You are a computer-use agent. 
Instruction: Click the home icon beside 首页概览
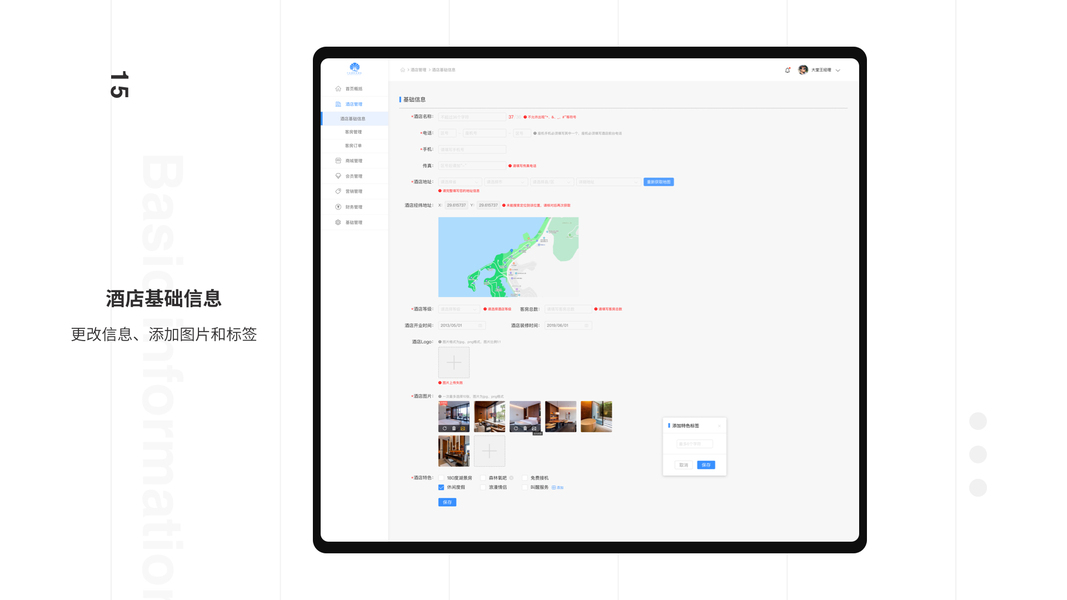pyautogui.click(x=338, y=88)
